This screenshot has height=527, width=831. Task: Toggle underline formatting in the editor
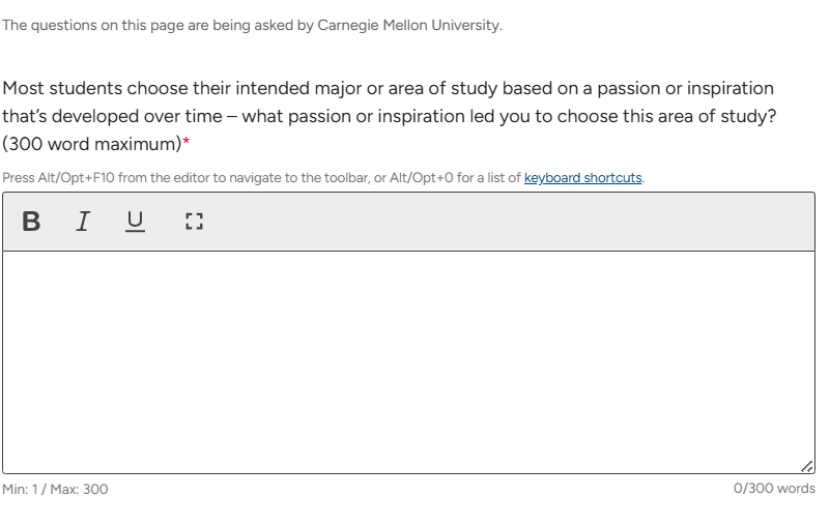[x=134, y=221]
